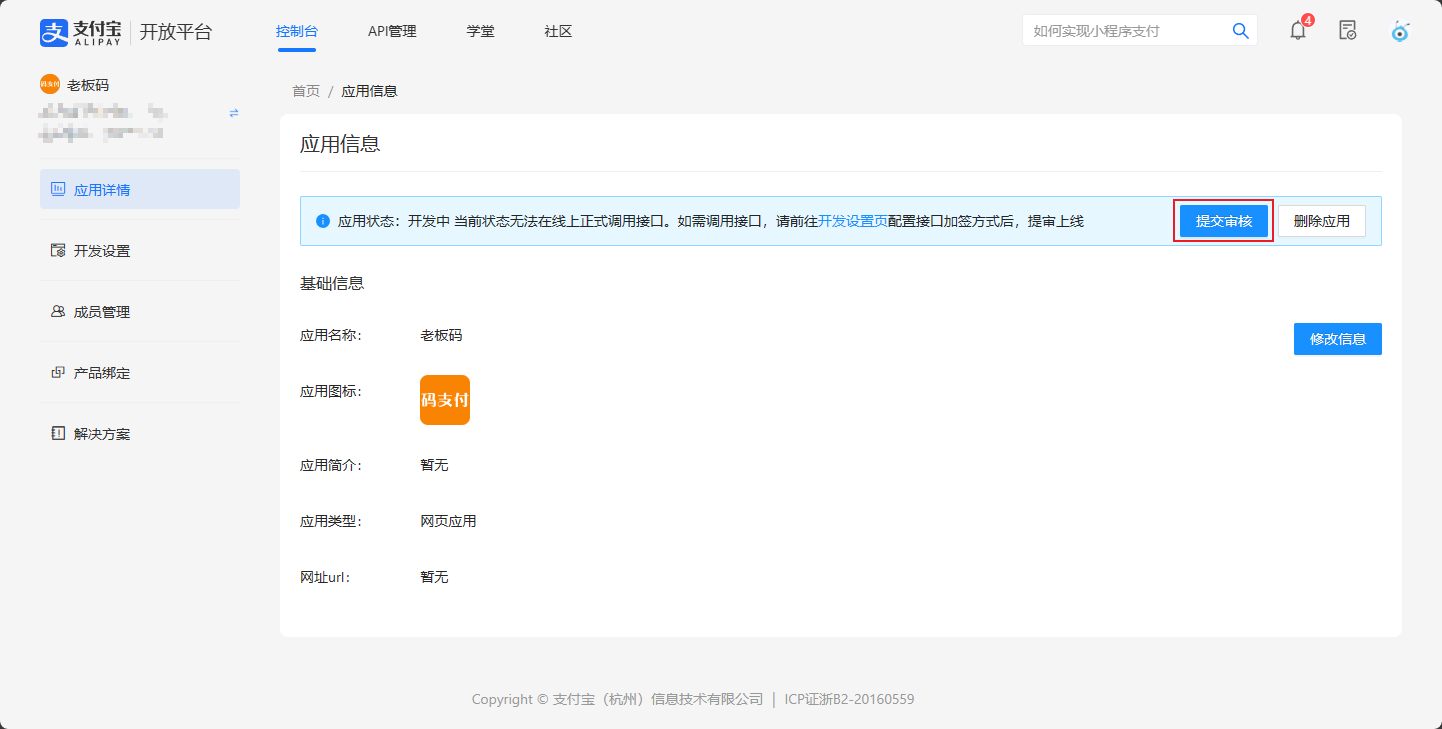The height and width of the screenshot is (729, 1442).
Task: Focus the search field in header
Action: [x=1125, y=31]
